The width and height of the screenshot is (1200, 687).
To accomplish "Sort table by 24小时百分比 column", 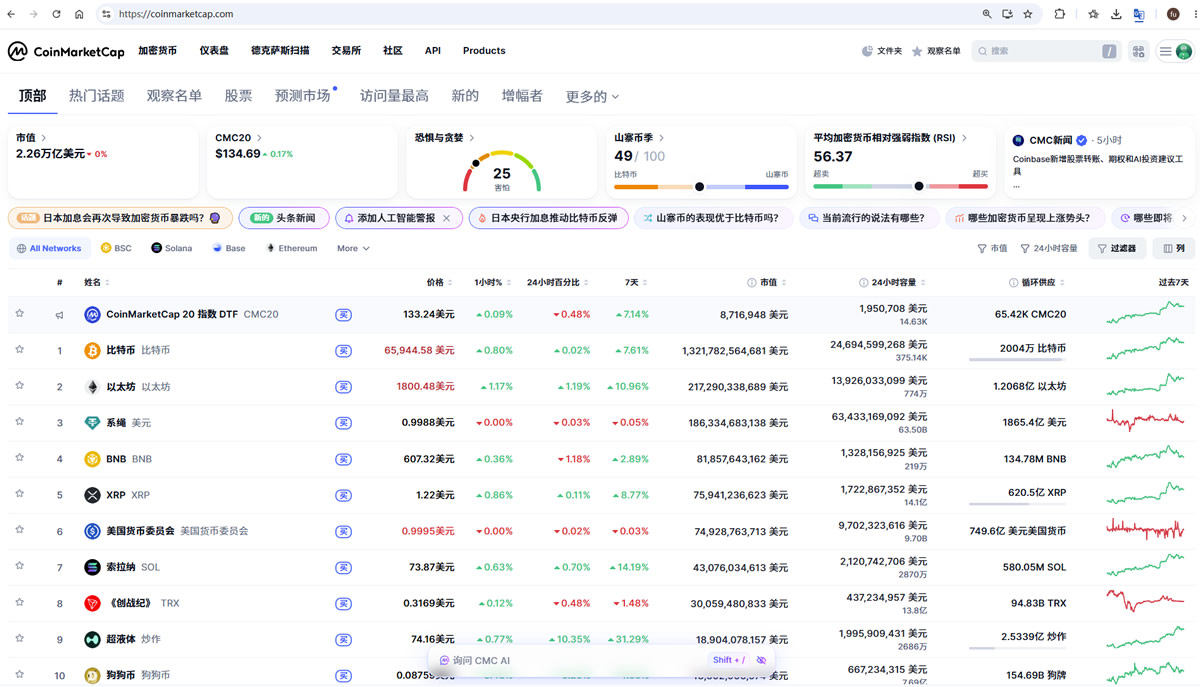I will tap(557, 283).
